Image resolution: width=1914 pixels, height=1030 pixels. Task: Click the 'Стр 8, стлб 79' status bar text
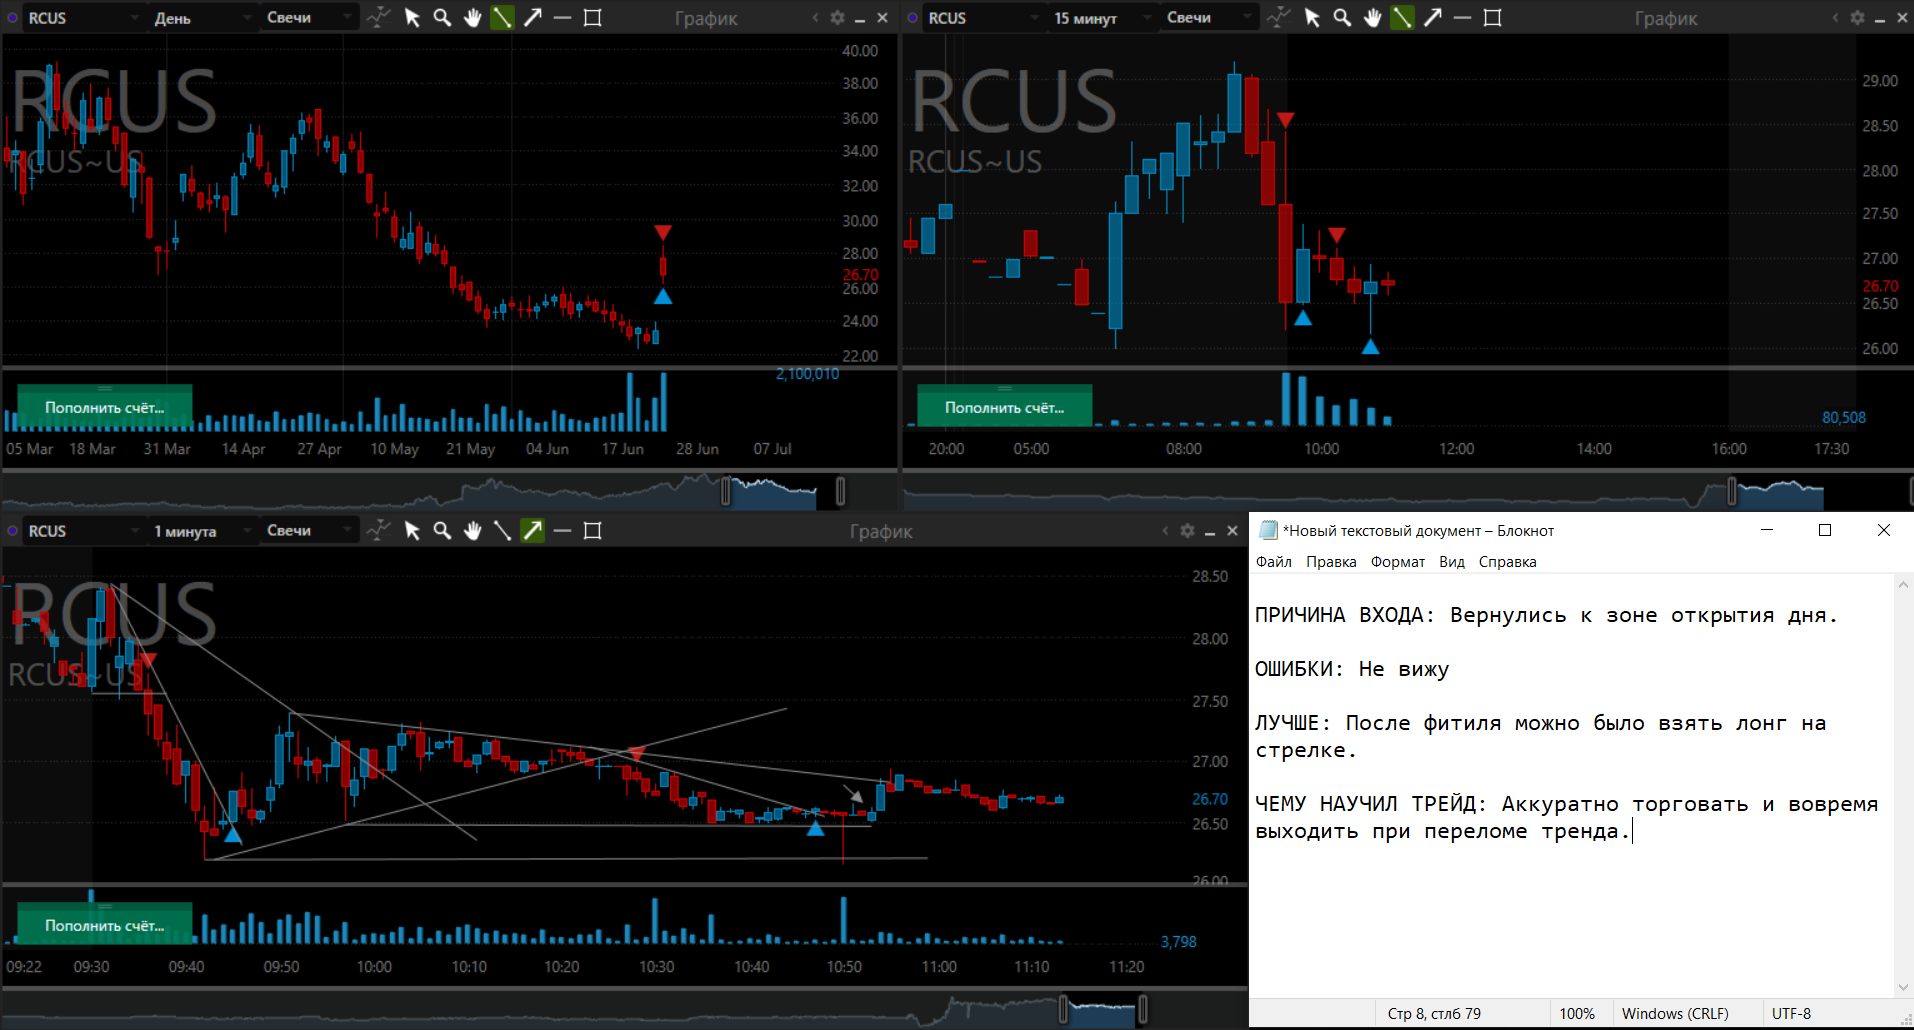pyautogui.click(x=1434, y=1014)
